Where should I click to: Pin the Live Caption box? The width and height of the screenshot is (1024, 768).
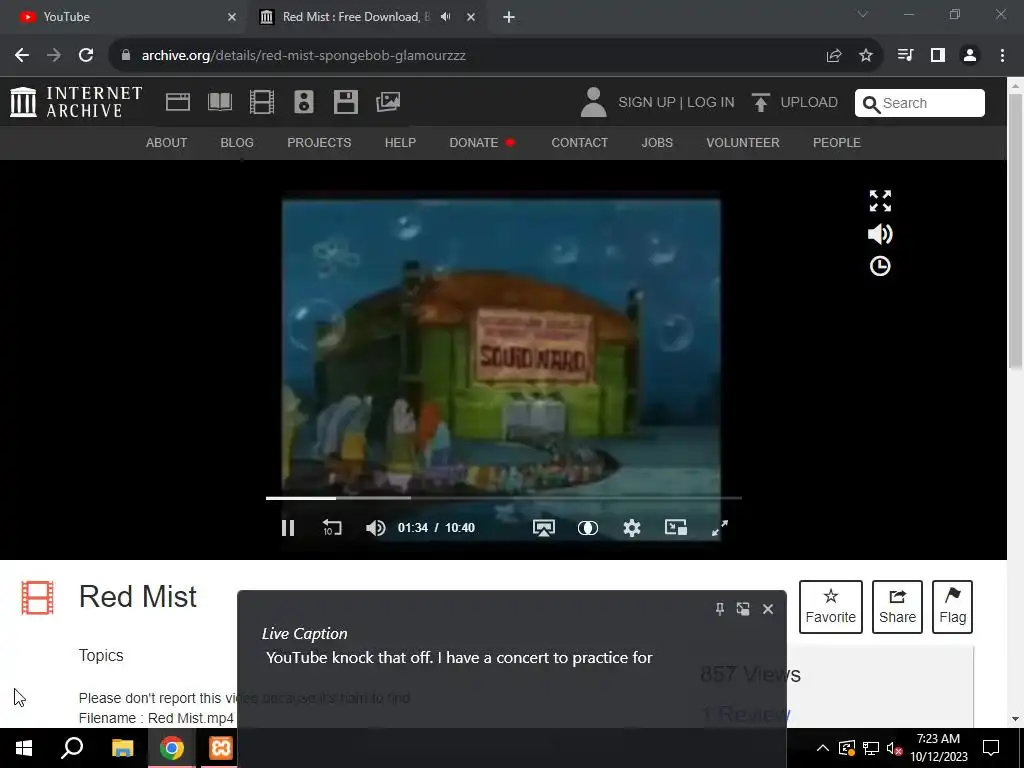[720, 609]
